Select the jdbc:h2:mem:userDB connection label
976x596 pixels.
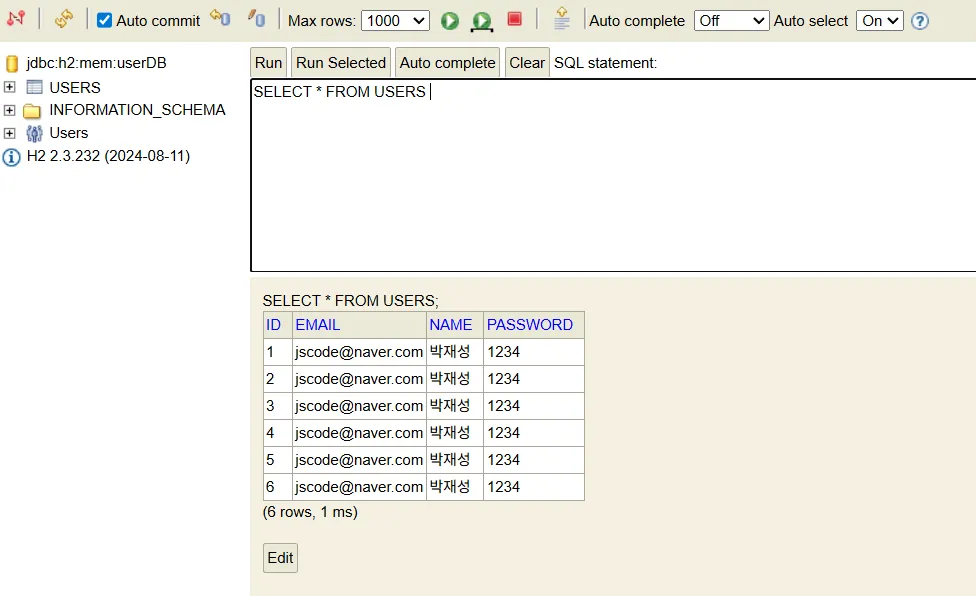[x=96, y=63]
